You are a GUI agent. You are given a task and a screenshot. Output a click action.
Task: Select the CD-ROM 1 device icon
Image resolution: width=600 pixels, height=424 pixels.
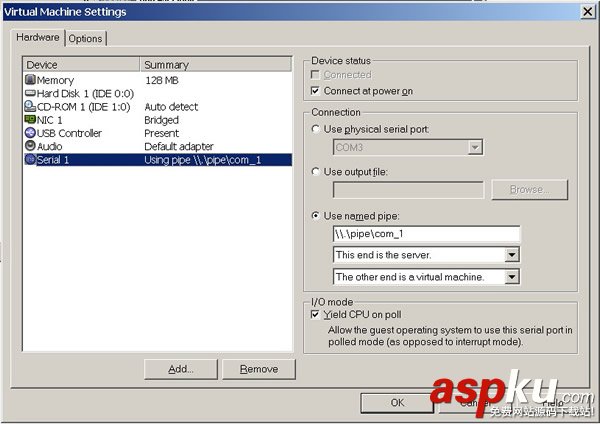point(30,106)
